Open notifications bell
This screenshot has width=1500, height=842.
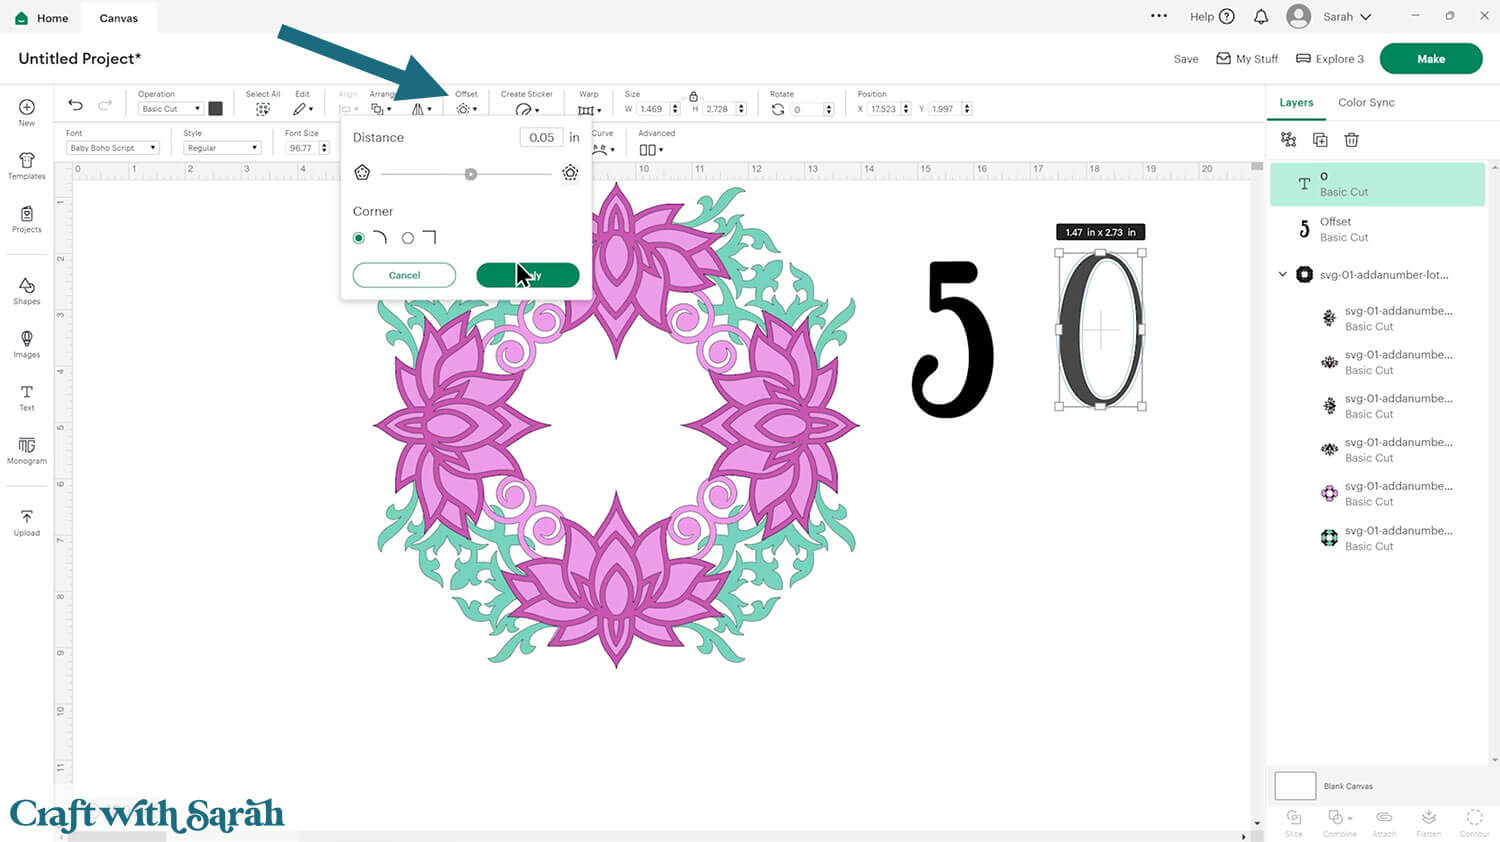1261,17
